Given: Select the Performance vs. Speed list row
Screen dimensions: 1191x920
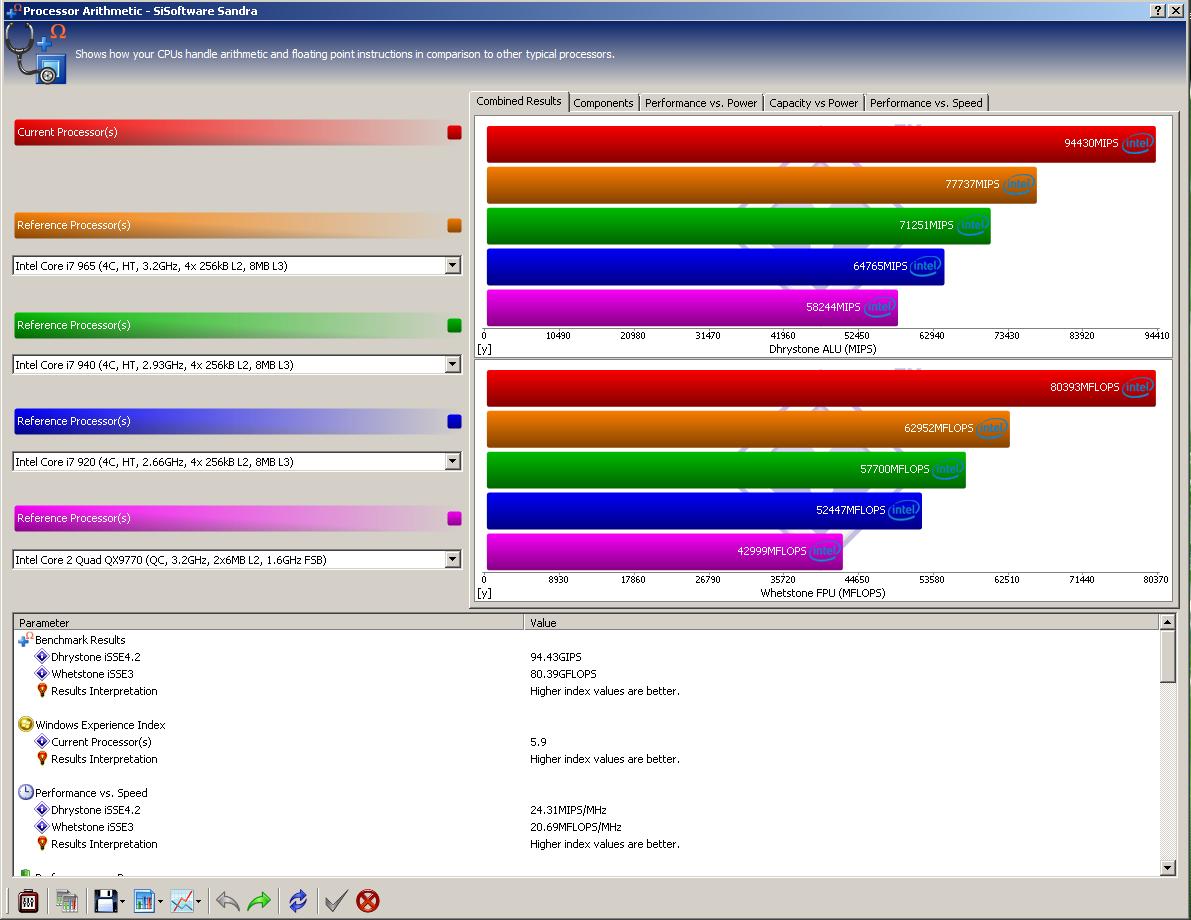Looking at the screenshot, I should click(x=586, y=792).
